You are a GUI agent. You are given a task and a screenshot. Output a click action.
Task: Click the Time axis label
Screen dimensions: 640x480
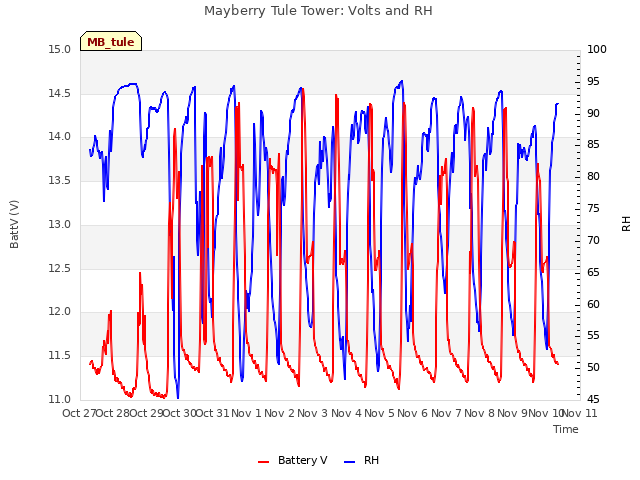point(566,429)
